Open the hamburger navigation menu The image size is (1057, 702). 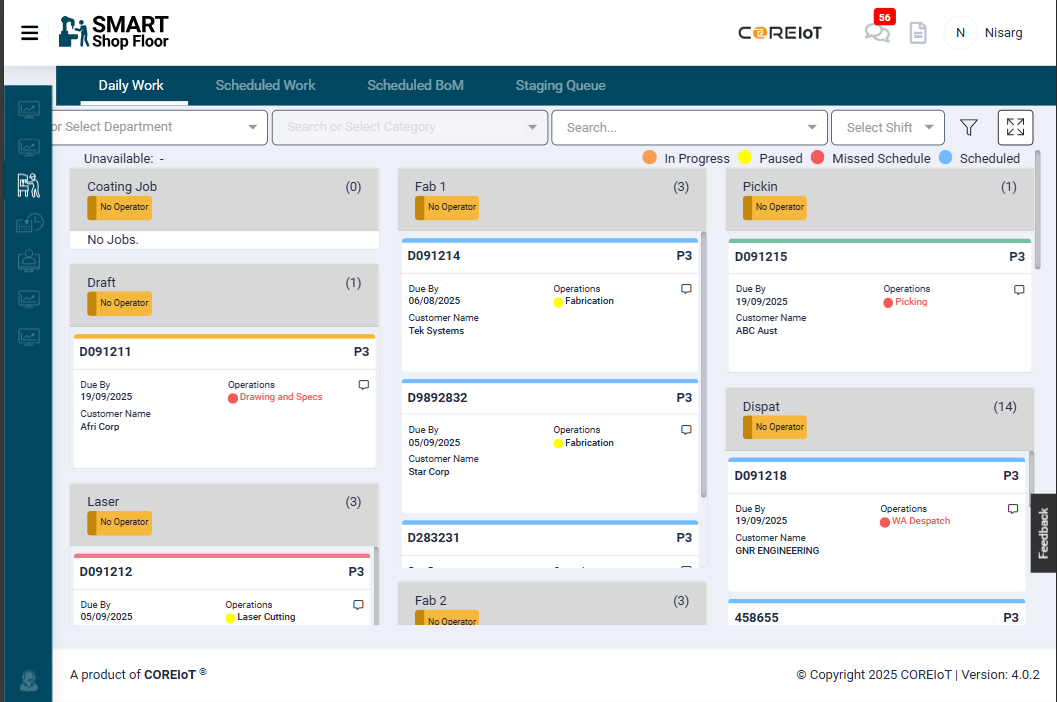point(30,33)
